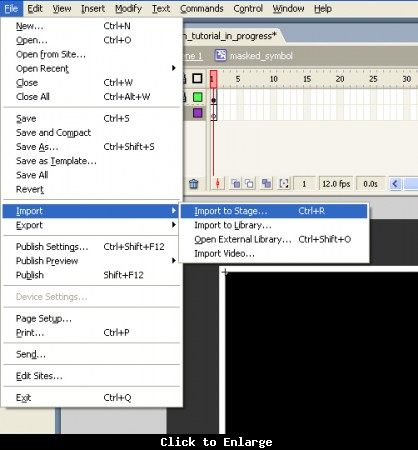Click the masked_symbol icon in edit bar

coord(220,55)
